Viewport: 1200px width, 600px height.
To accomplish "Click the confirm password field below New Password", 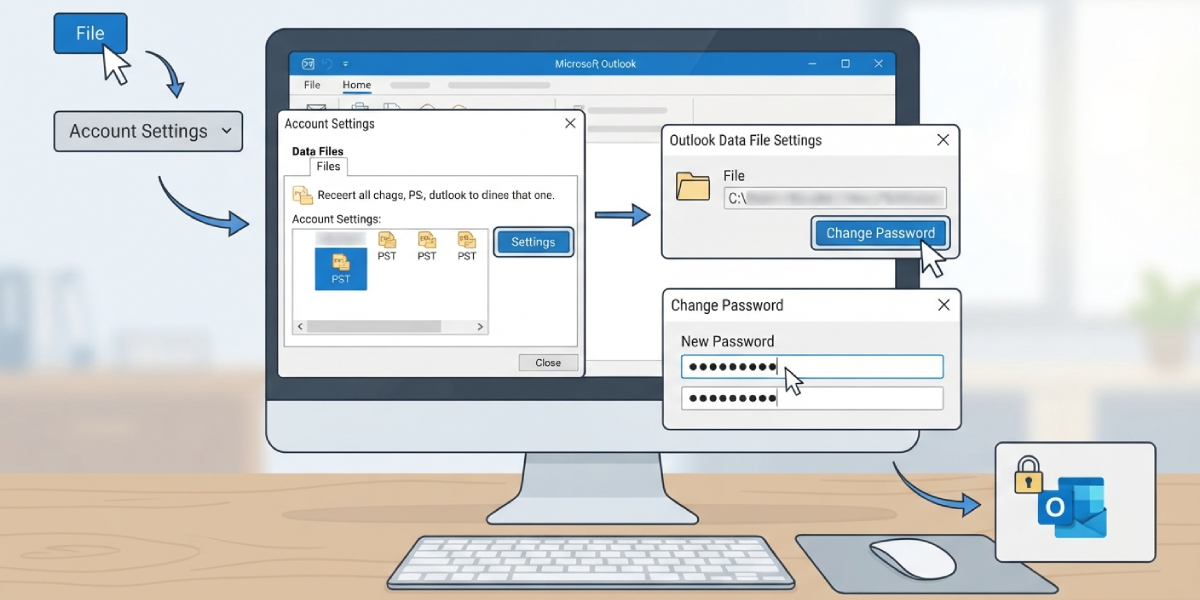I will (x=812, y=398).
